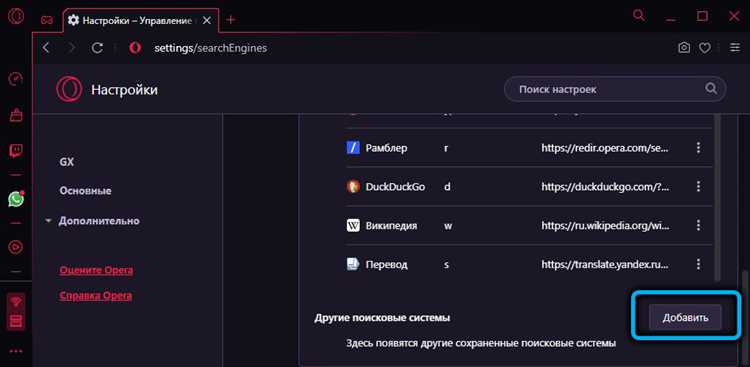The height and width of the screenshot is (367, 750).
Task: Select the Перевод name text
Action: pos(386,264)
